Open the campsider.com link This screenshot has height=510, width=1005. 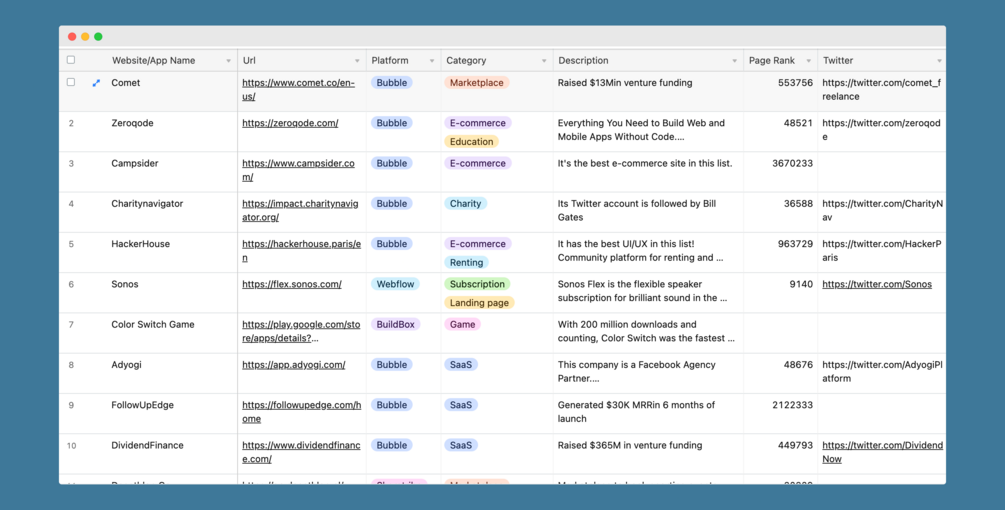pos(298,170)
